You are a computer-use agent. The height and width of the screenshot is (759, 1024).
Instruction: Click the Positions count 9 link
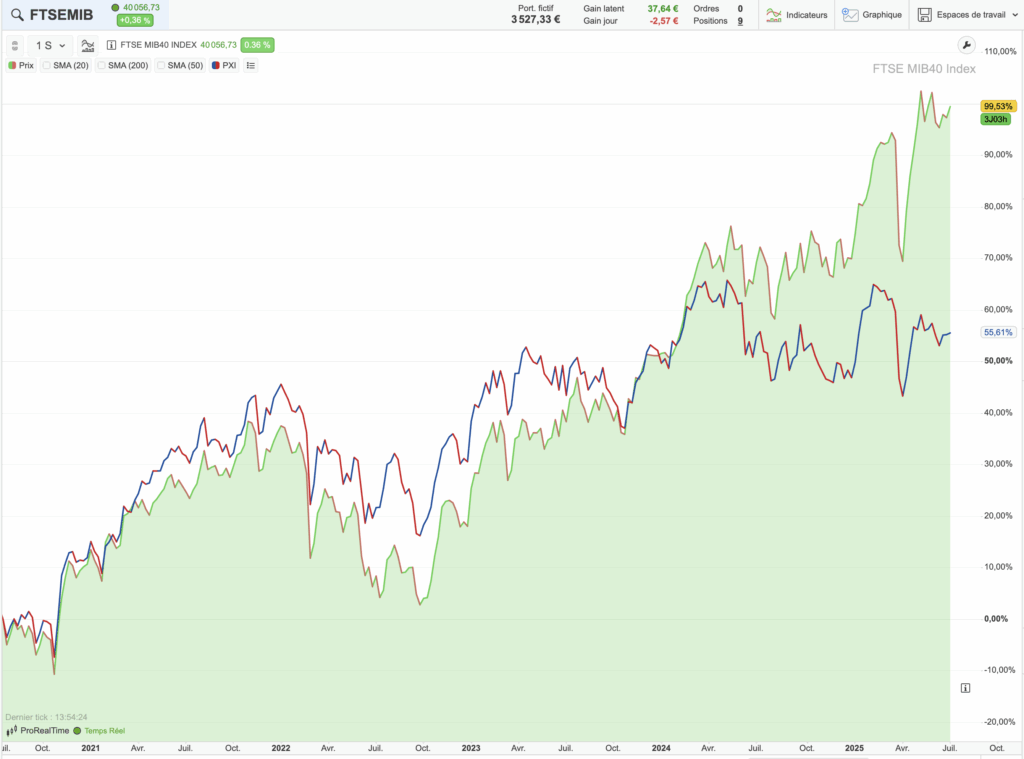click(x=740, y=21)
